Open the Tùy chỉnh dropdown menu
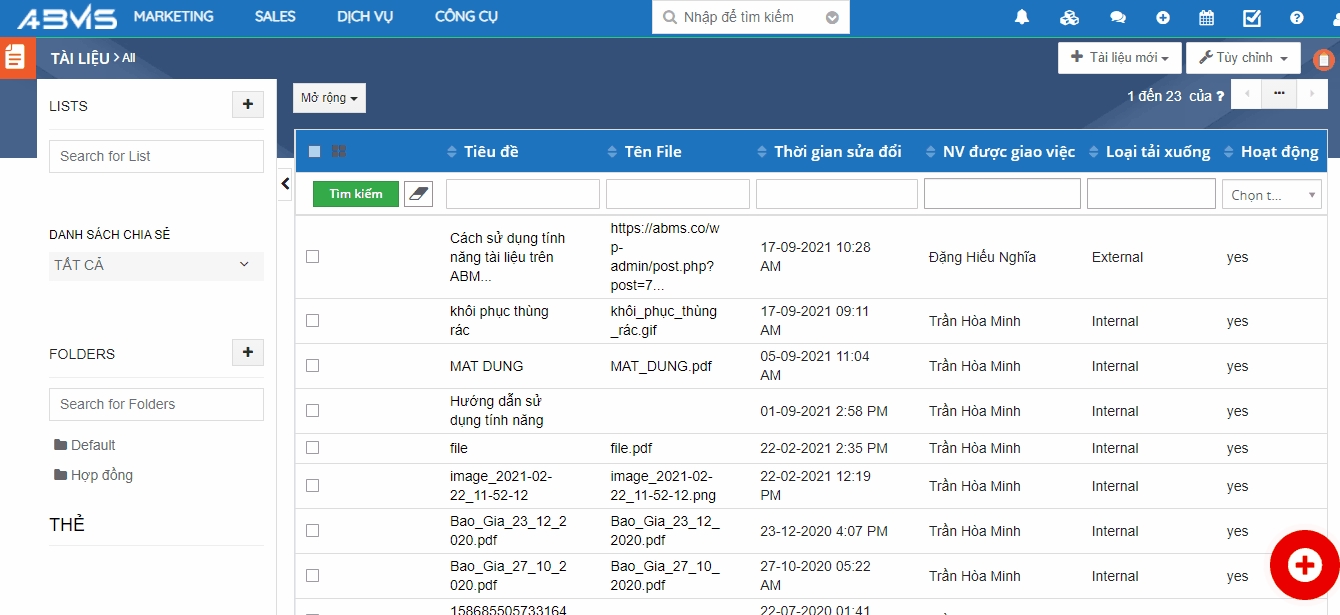 1243,58
